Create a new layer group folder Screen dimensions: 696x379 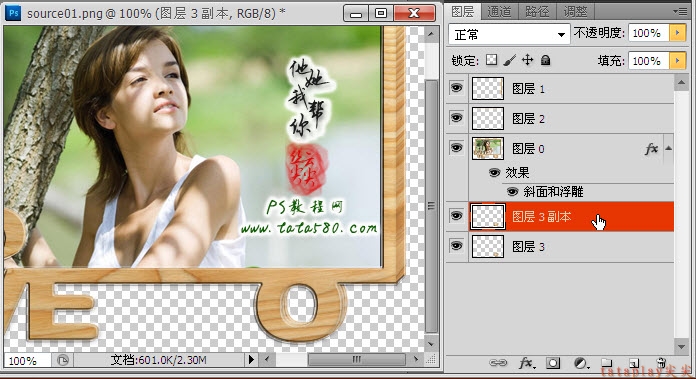[607, 363]
